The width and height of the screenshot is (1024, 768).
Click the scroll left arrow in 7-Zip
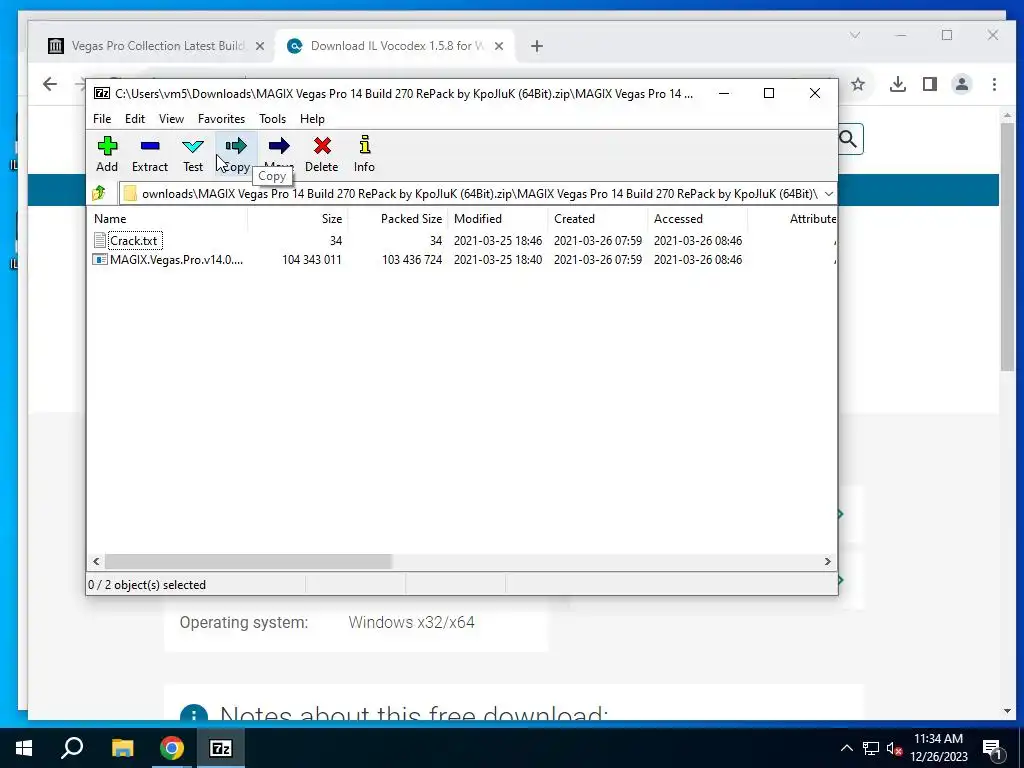[x=97, y=562]
